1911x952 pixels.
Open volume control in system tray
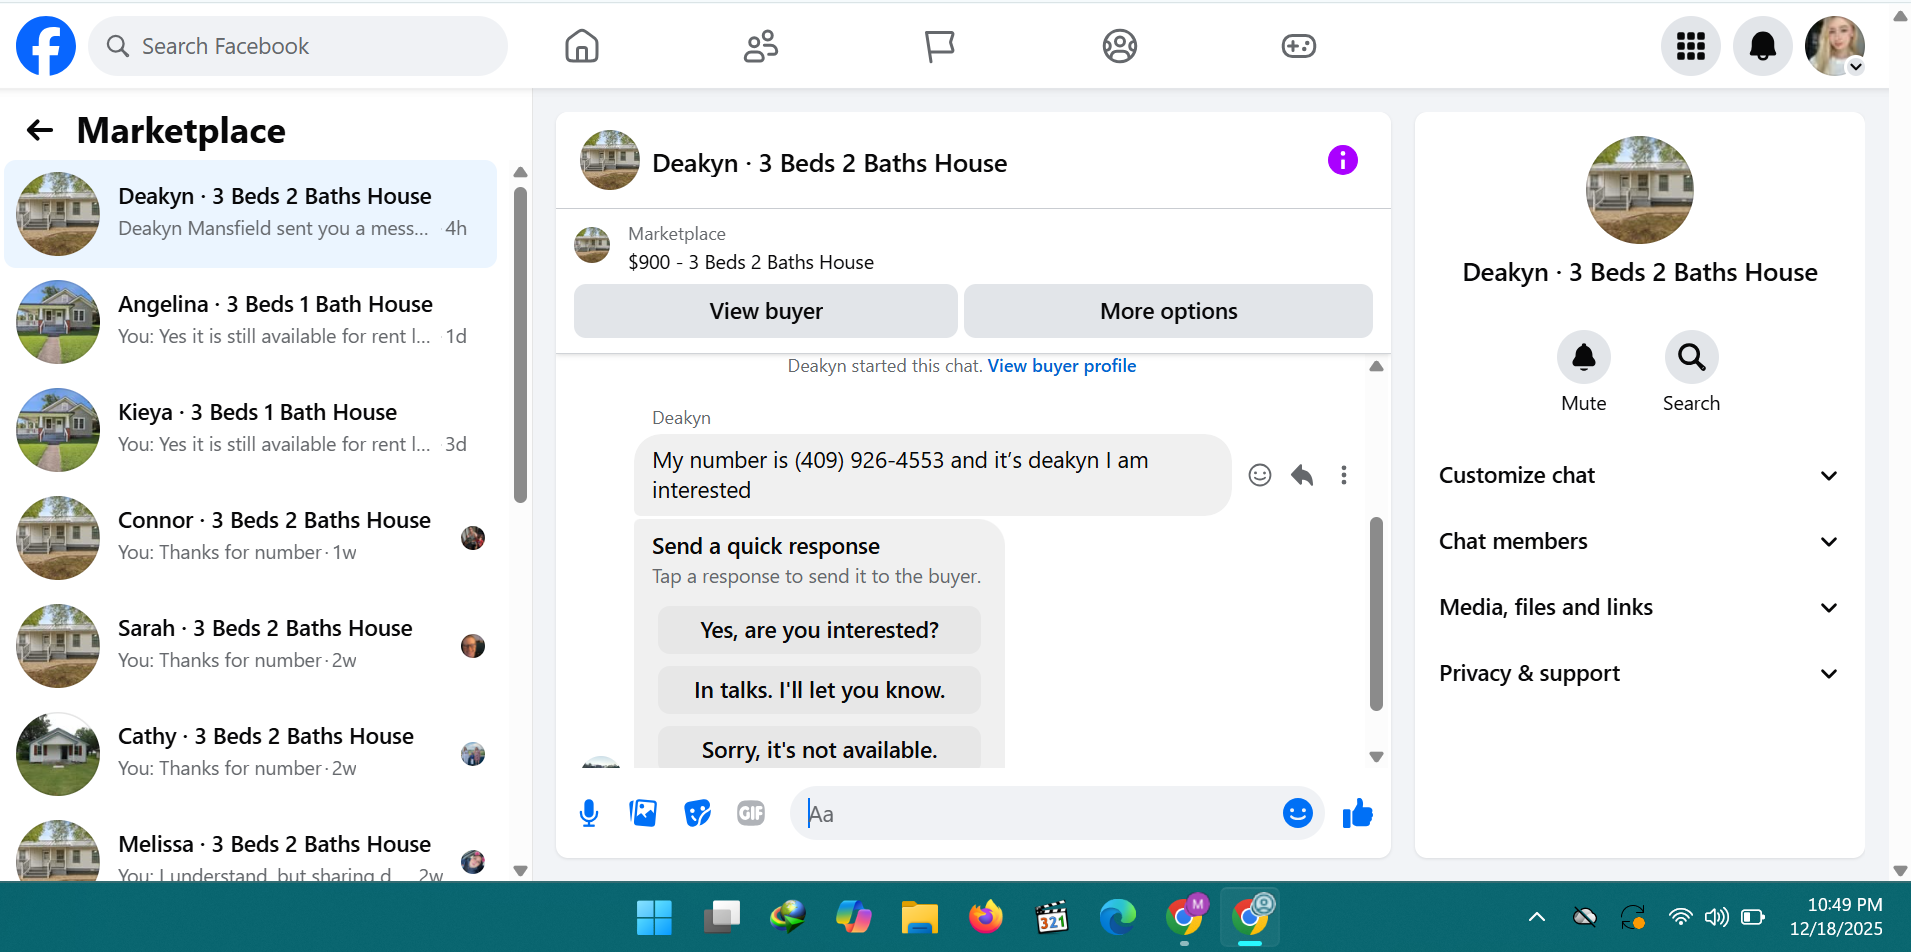[x=1716, y=917]
